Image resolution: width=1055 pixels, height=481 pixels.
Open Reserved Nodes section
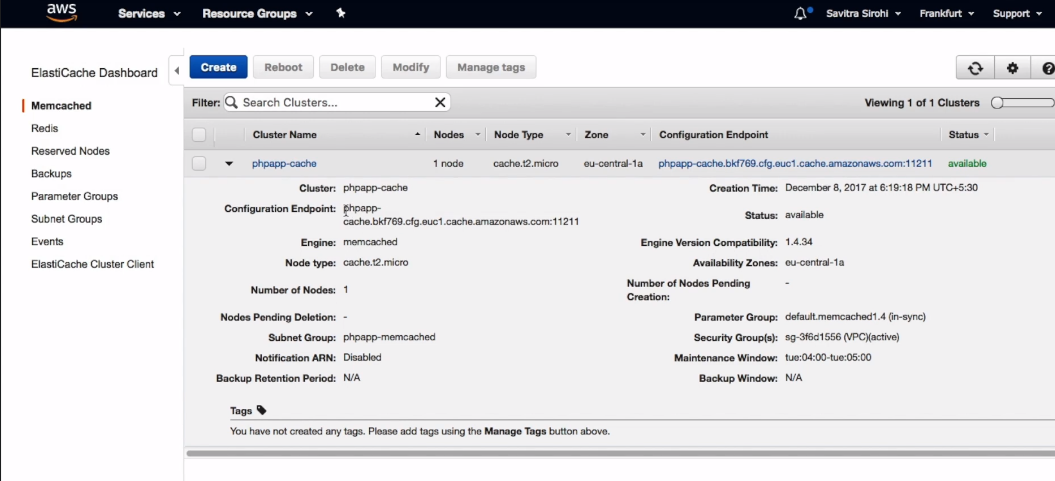tap(70, 151)
